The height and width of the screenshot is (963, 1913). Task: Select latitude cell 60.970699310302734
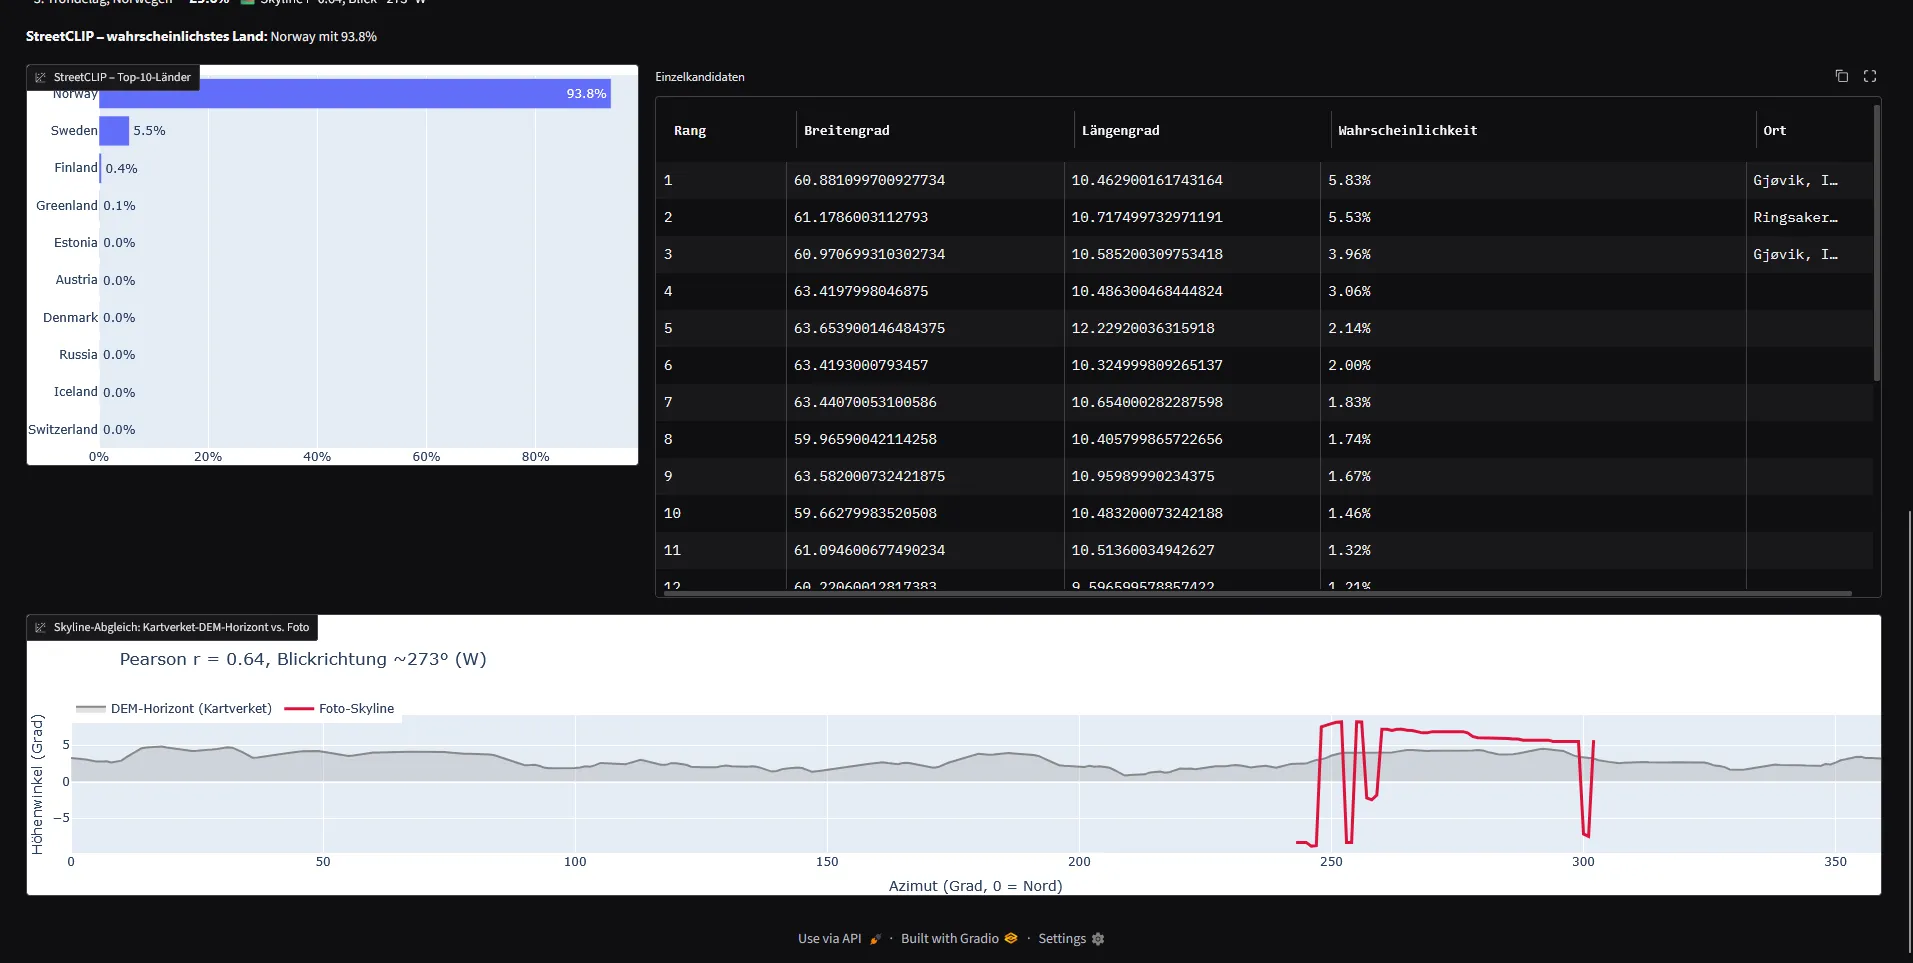926,254
